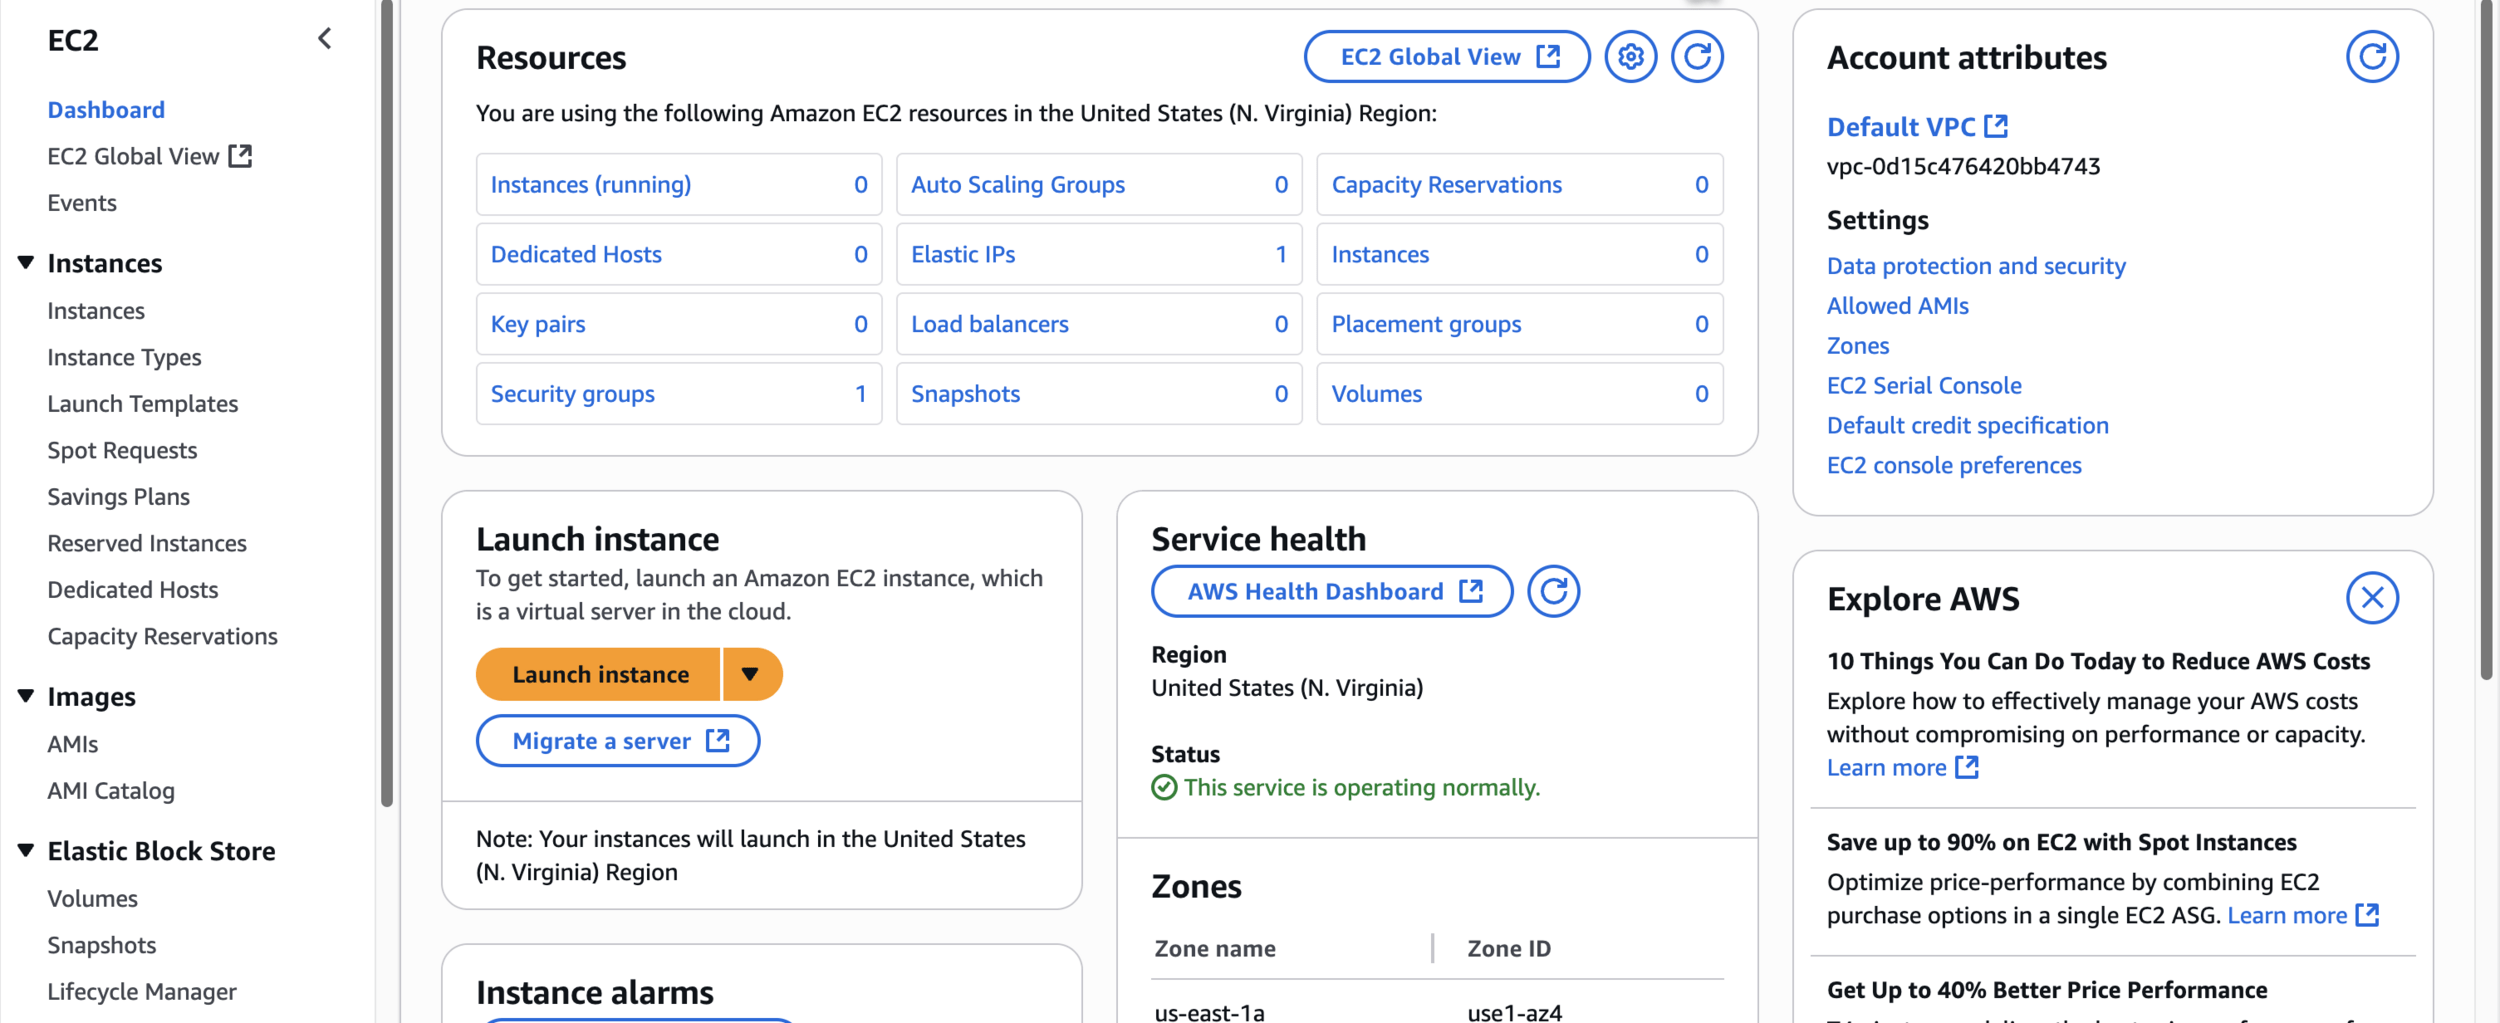This screenshot has width=2500, height=1023.
Task: Open Default credit specification setting
Action: click(1967, 426)
